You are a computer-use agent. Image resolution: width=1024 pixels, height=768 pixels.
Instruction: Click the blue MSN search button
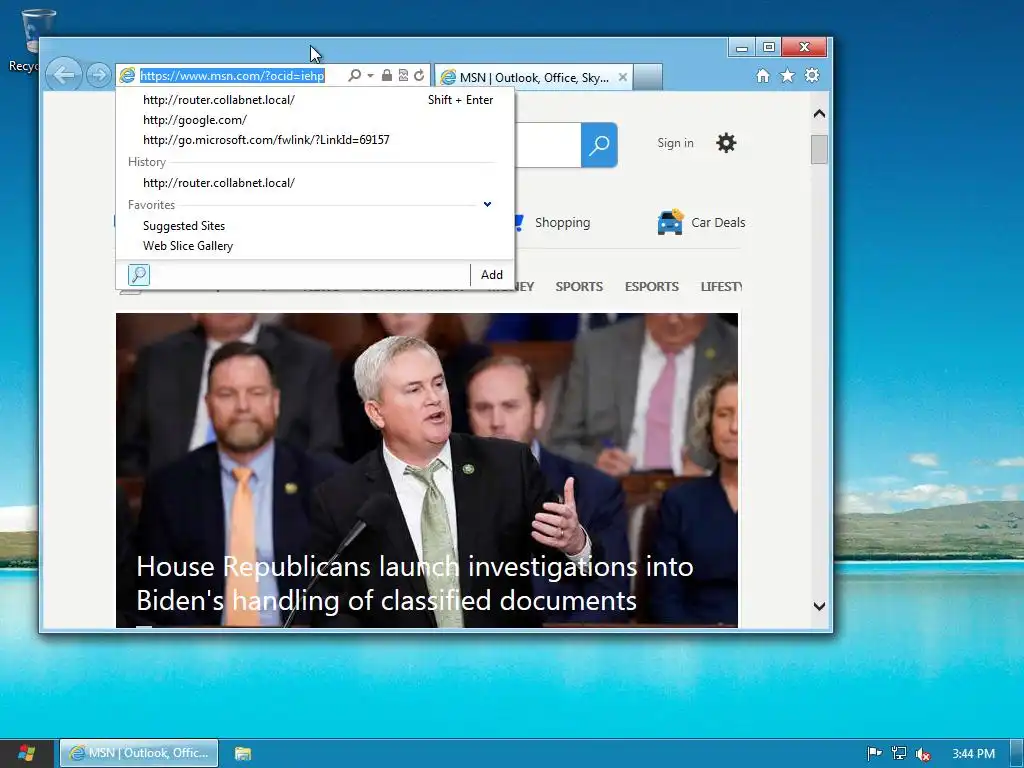coord(599,145)
